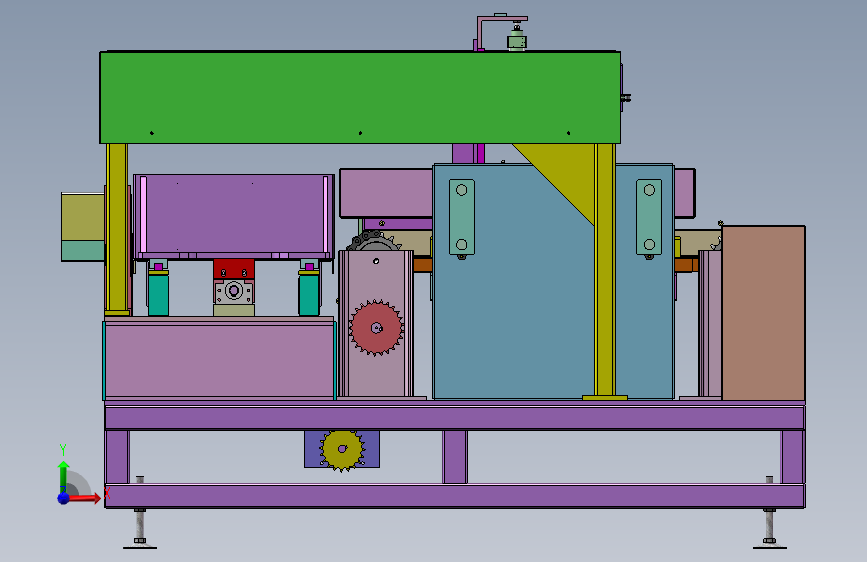Click the right leveling foot
This screenshot has width=867, height=562.
[769, 528]
